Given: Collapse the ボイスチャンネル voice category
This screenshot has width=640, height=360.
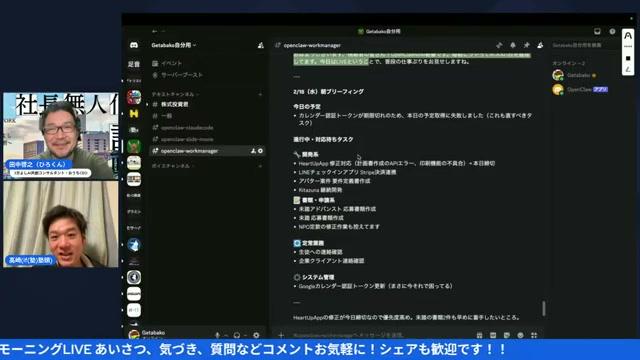Looking at the screenshot, I should coord(172,166).
